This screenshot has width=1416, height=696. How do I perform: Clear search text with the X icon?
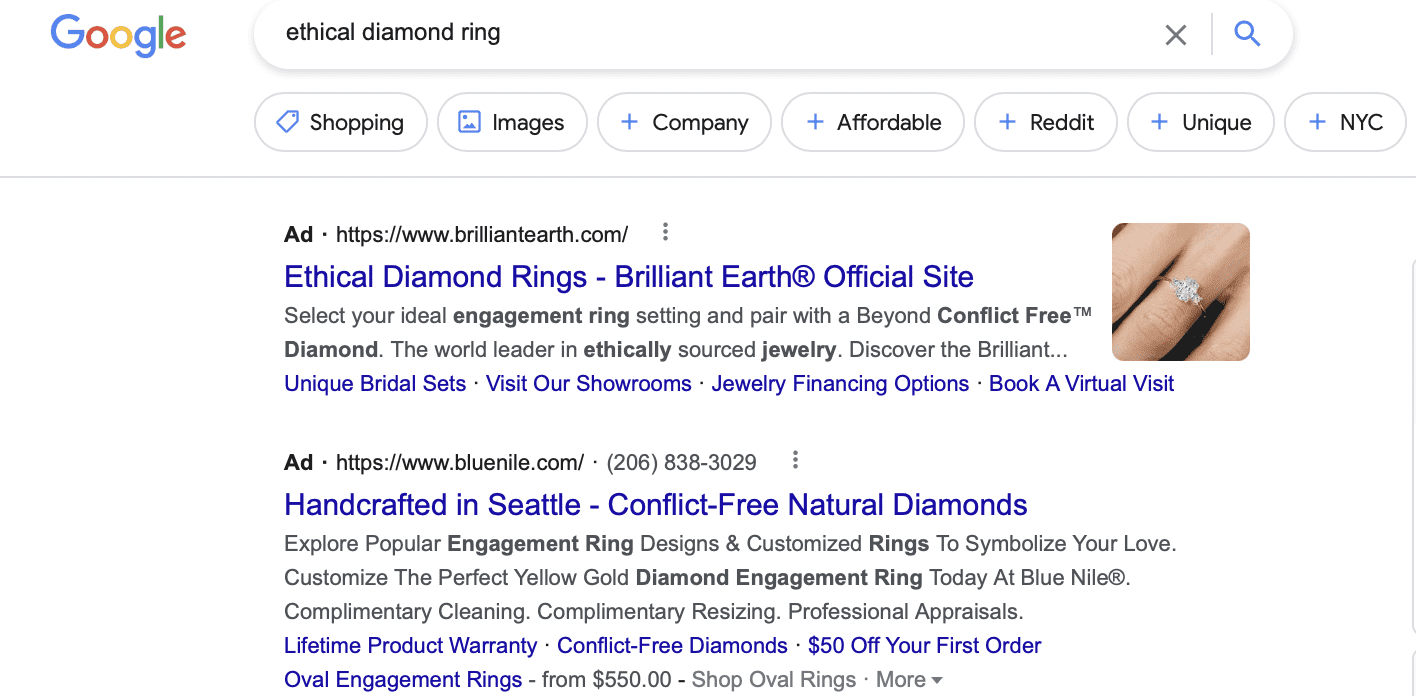[1176, 35]
